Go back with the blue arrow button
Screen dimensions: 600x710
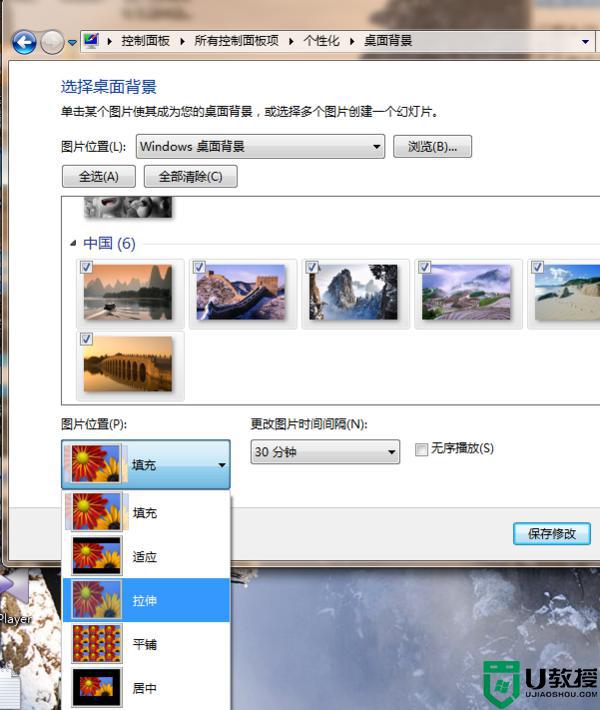pyautogui.click(x=24, y=43)
